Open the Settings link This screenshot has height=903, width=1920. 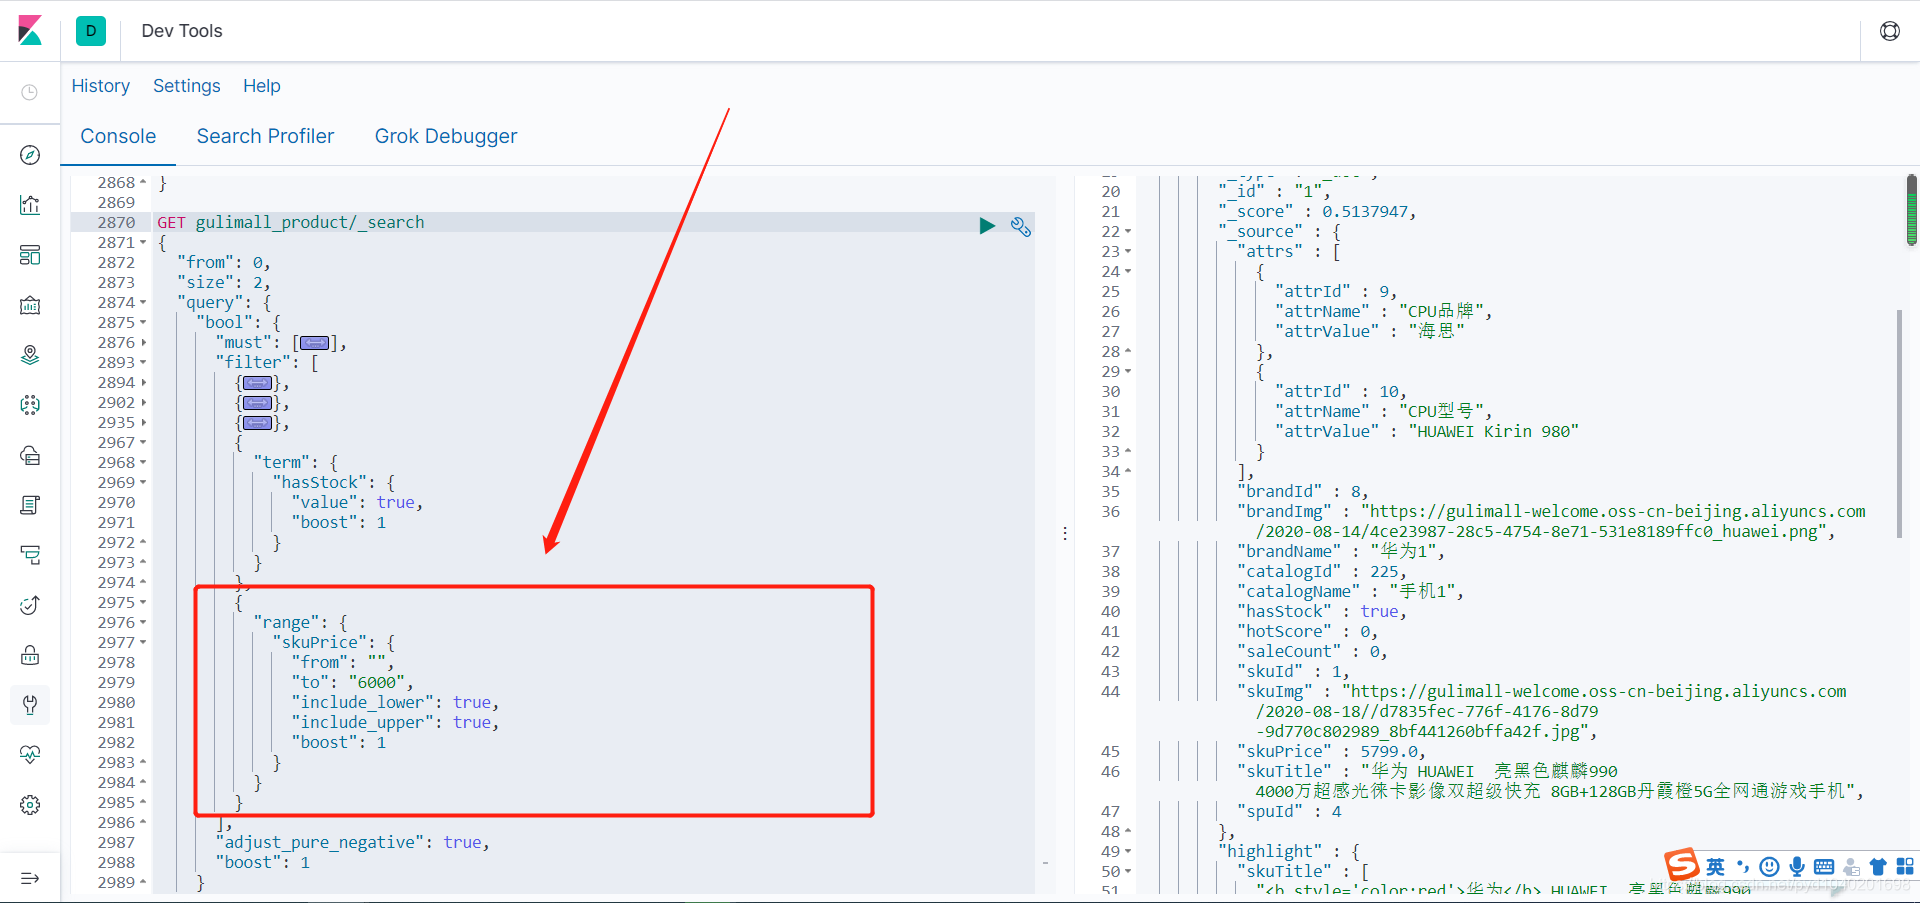pos(187,86)
